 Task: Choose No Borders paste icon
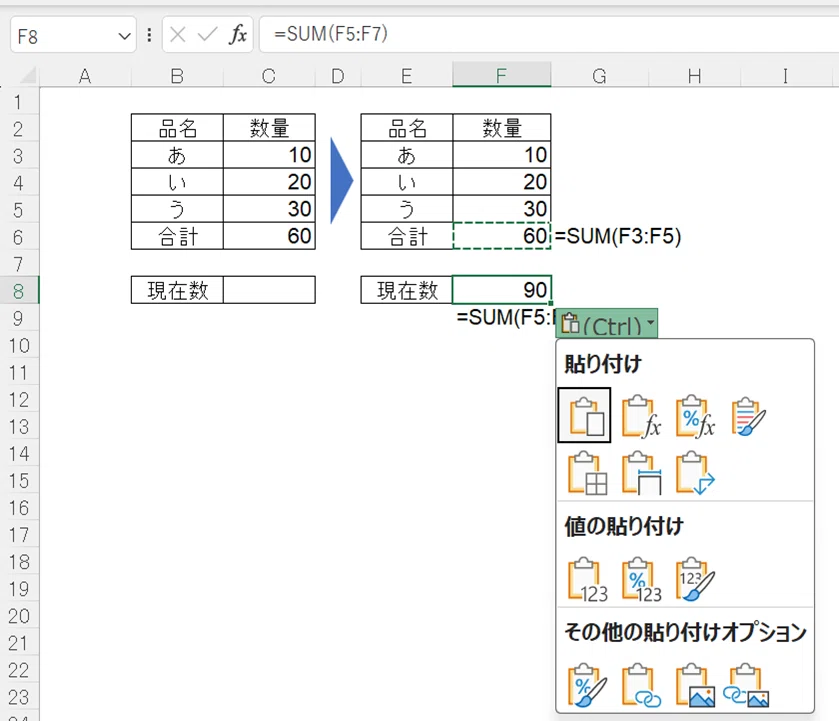point(587,473)
